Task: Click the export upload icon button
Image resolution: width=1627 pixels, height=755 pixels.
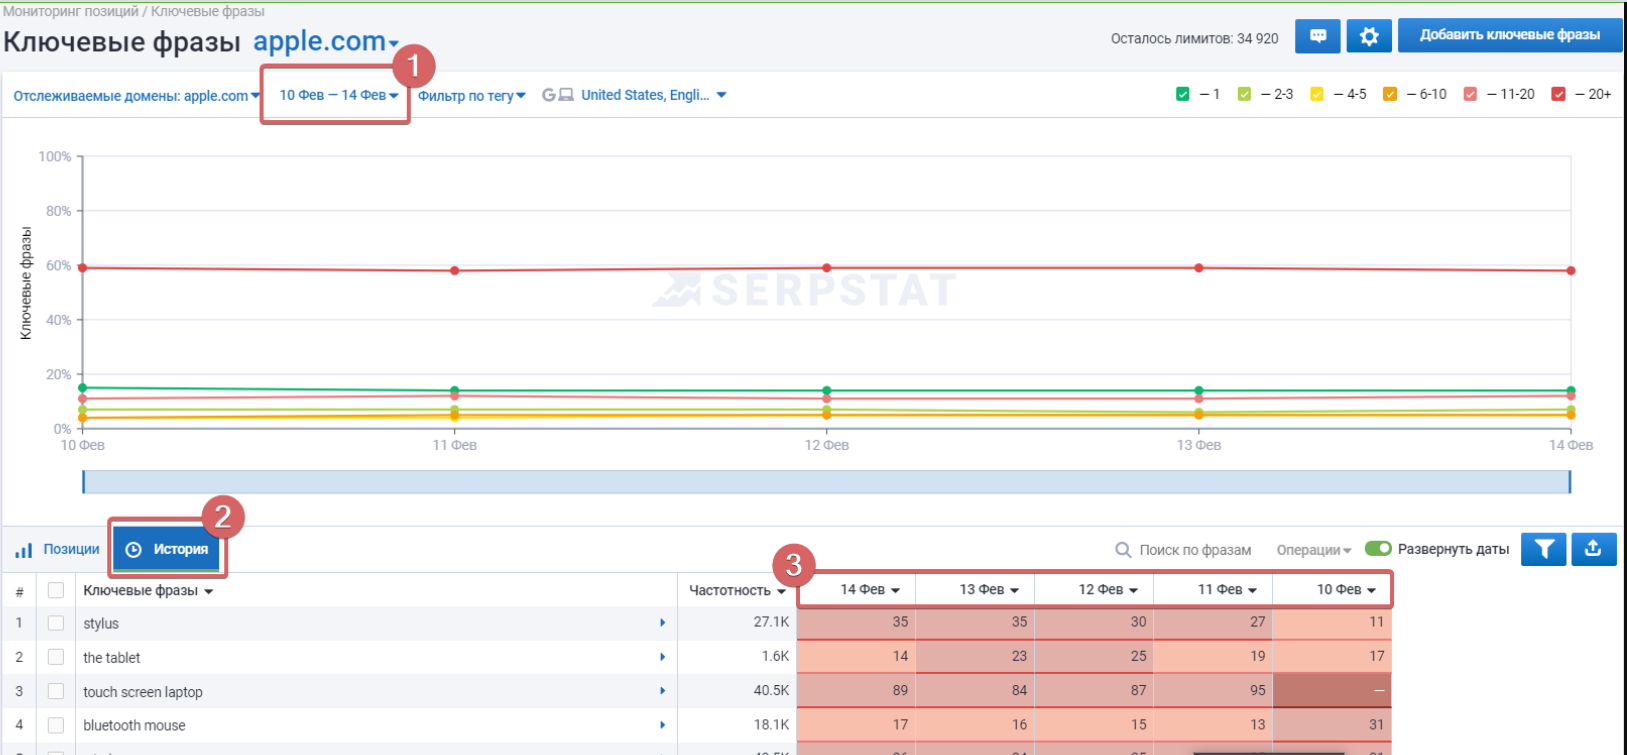Action: [x=1594, y=549]
